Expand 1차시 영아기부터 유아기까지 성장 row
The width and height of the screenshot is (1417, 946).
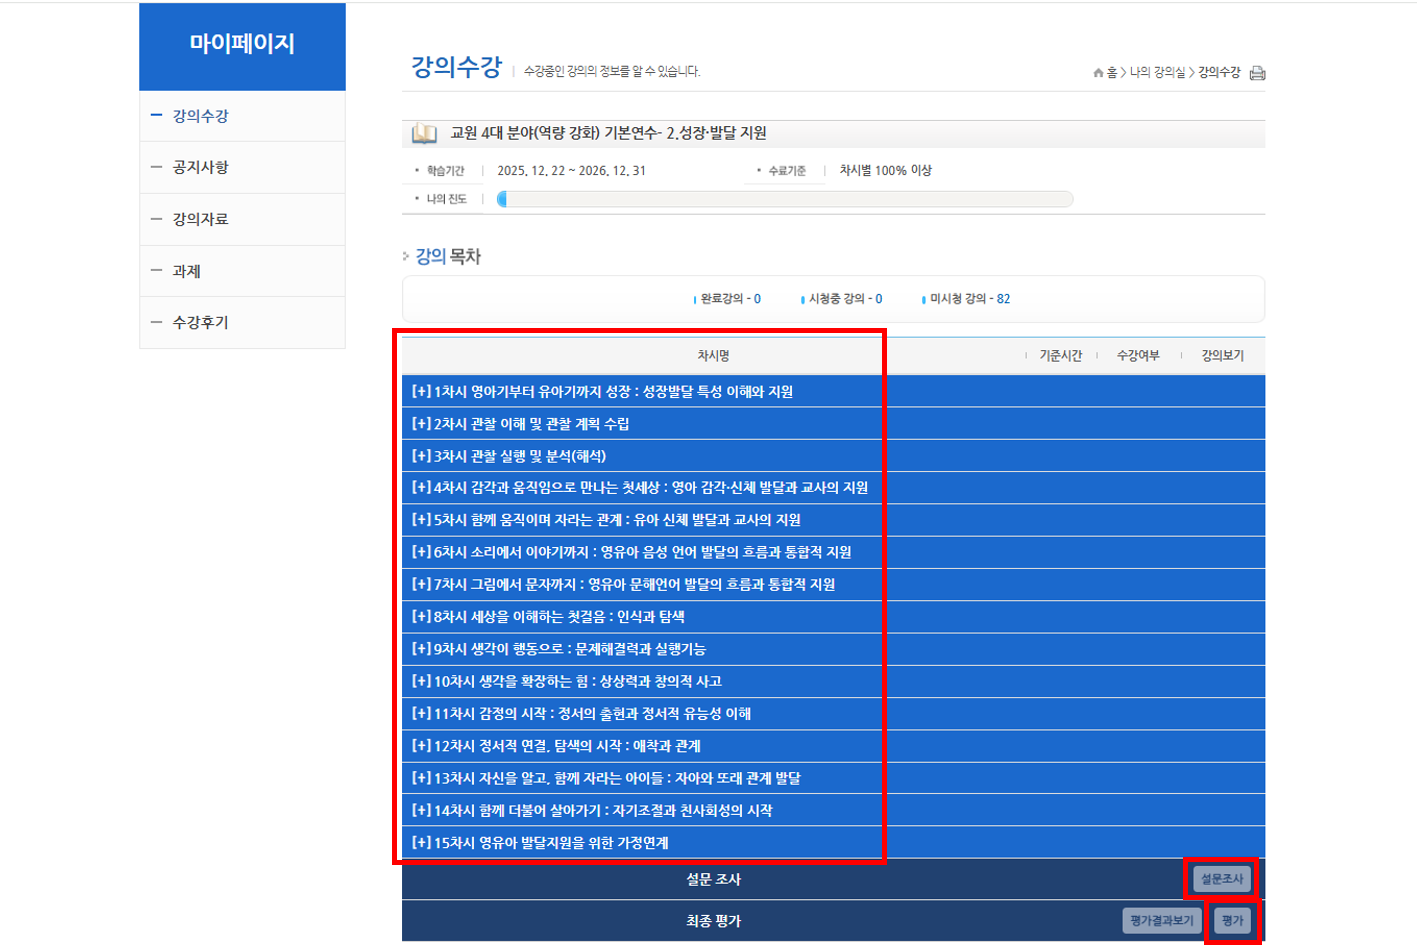click(x=602, y=392)
